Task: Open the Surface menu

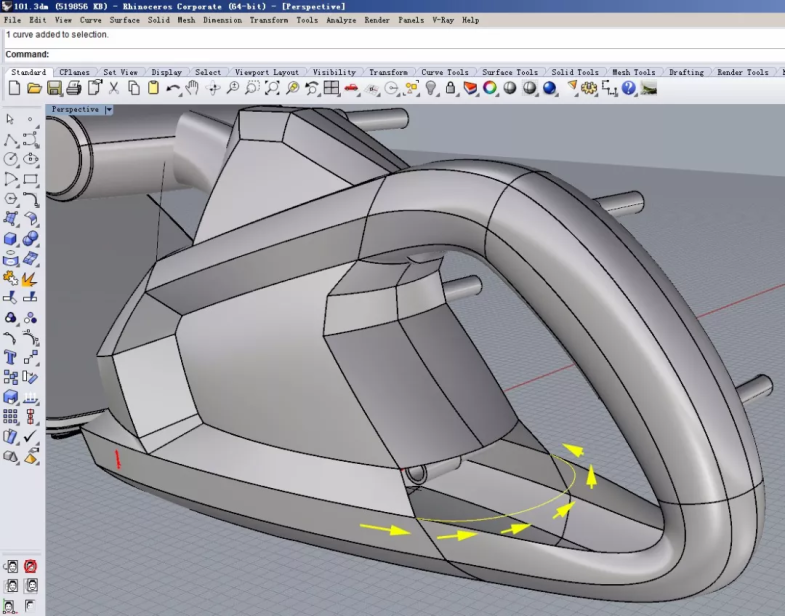Action: click(125, 20)
